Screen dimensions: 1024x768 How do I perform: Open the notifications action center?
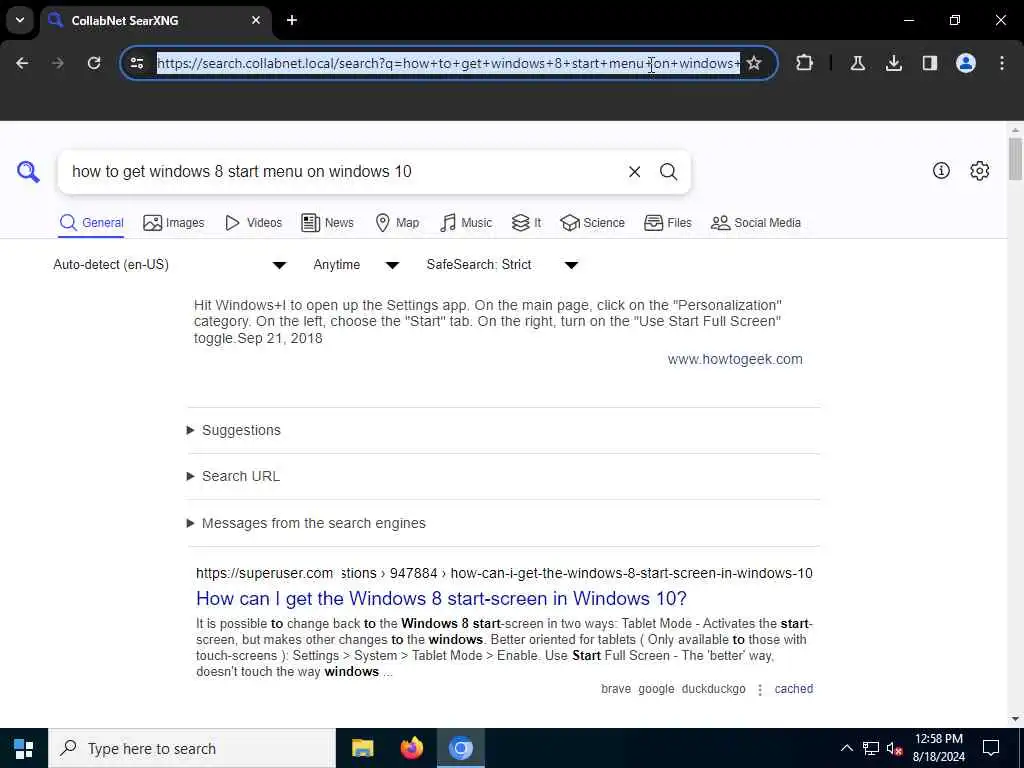(991, 748)
